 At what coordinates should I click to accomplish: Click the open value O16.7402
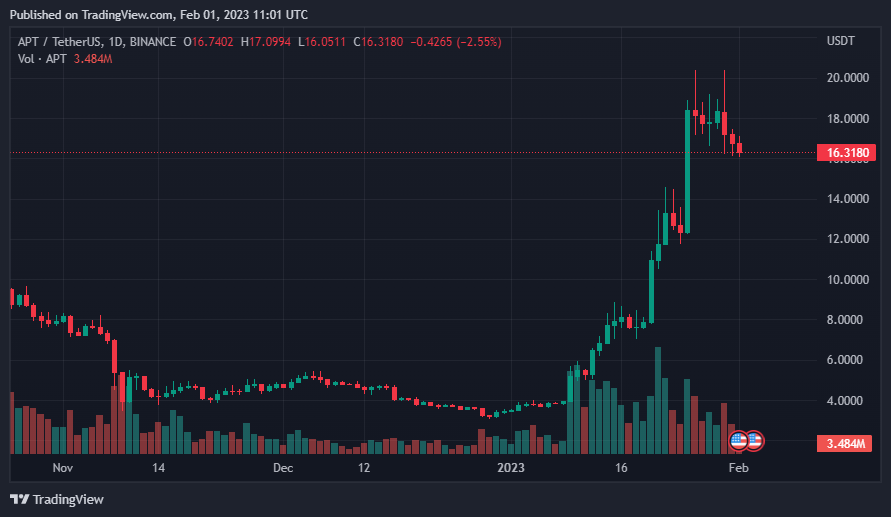(208, 41)
